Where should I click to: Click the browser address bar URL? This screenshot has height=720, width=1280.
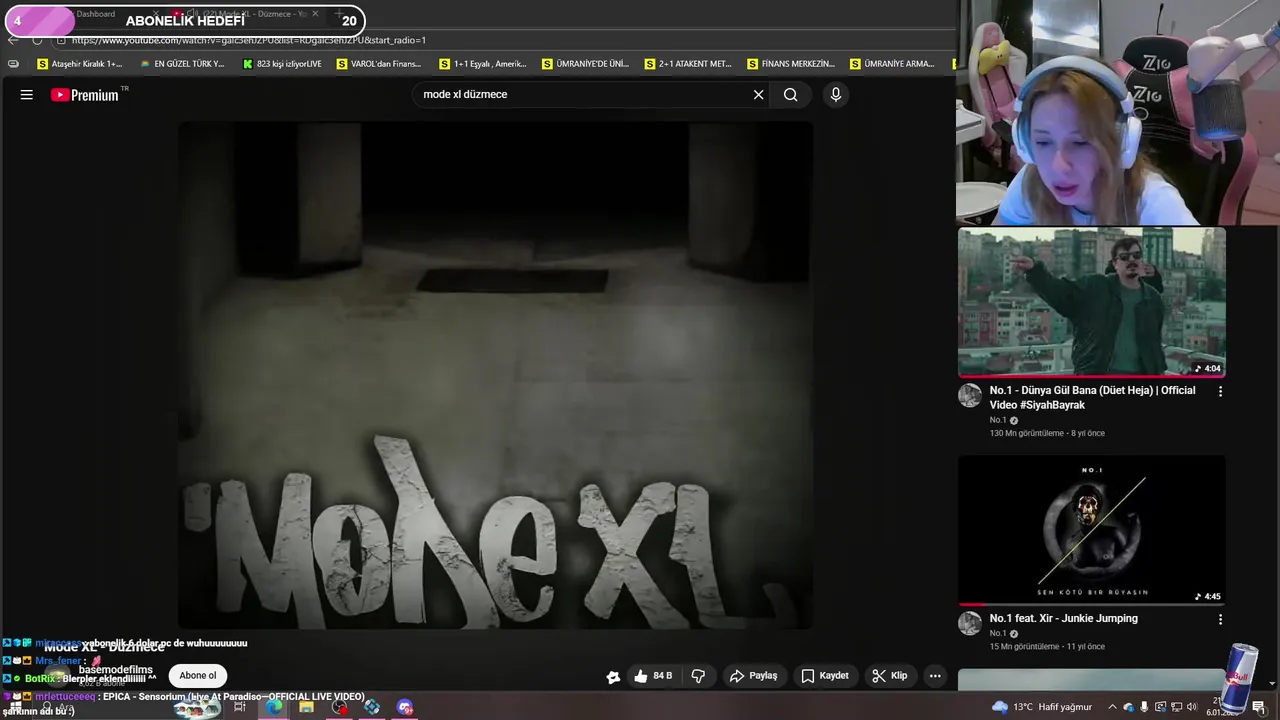tap(249, 40)
